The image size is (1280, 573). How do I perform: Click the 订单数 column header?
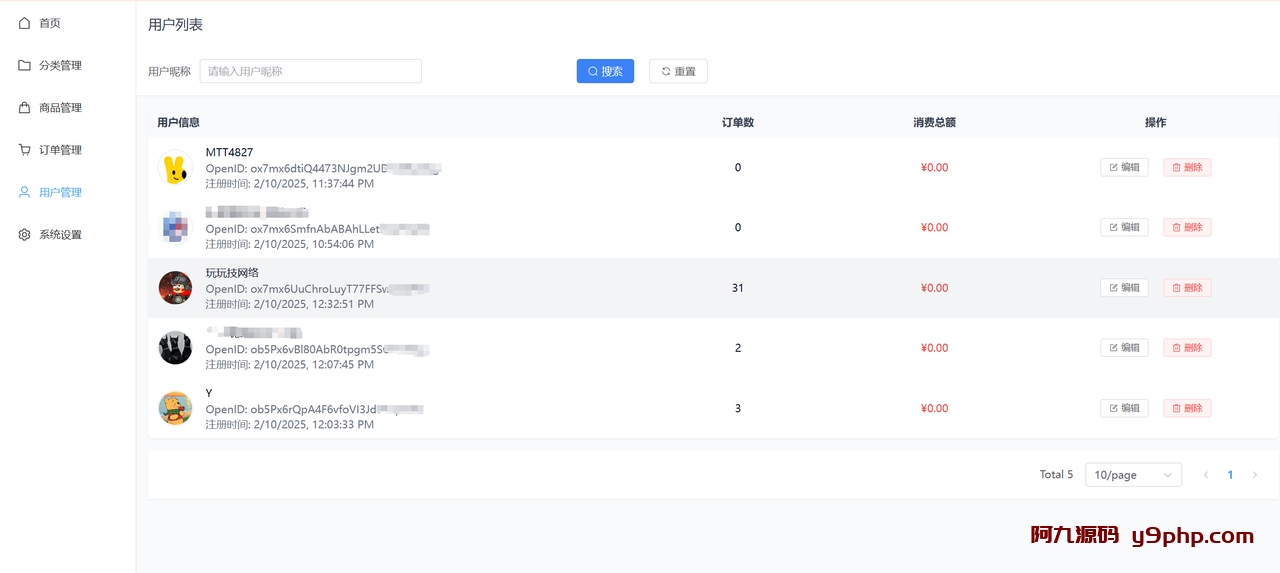[x=738, y=122]
